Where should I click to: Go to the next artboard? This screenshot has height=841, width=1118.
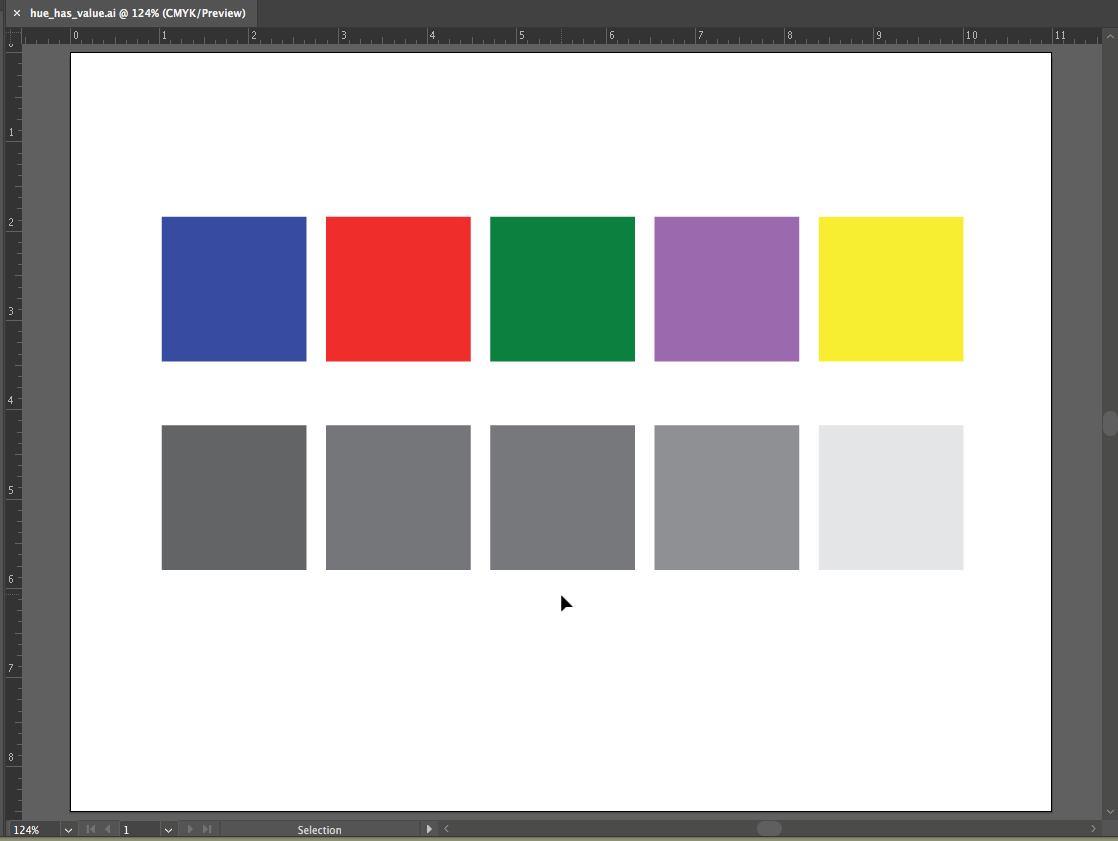(190, 829)
